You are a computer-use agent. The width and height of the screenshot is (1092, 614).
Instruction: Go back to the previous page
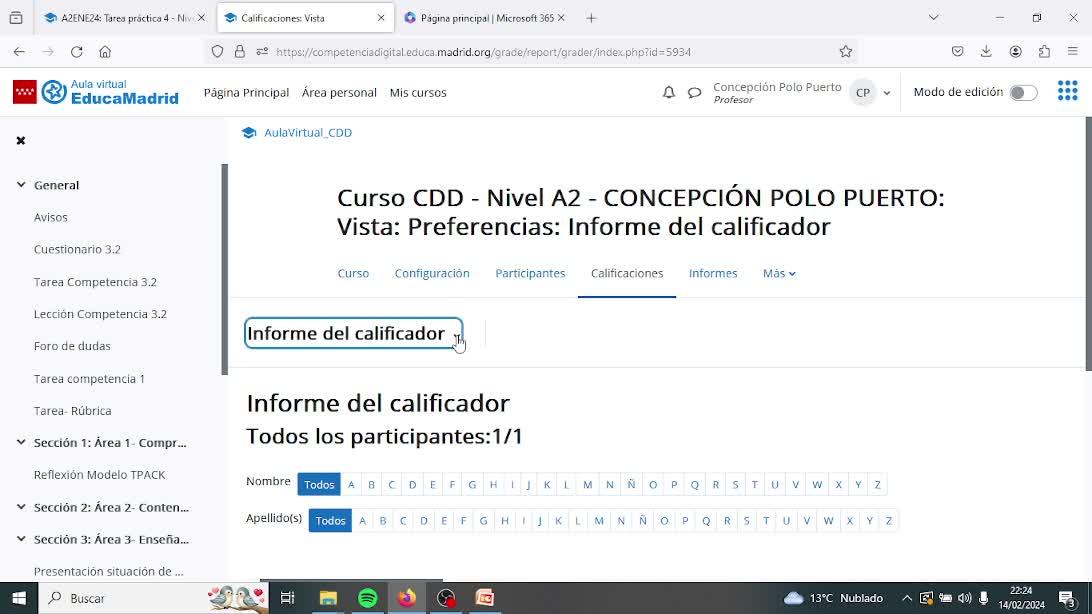(x=20, y=52)
